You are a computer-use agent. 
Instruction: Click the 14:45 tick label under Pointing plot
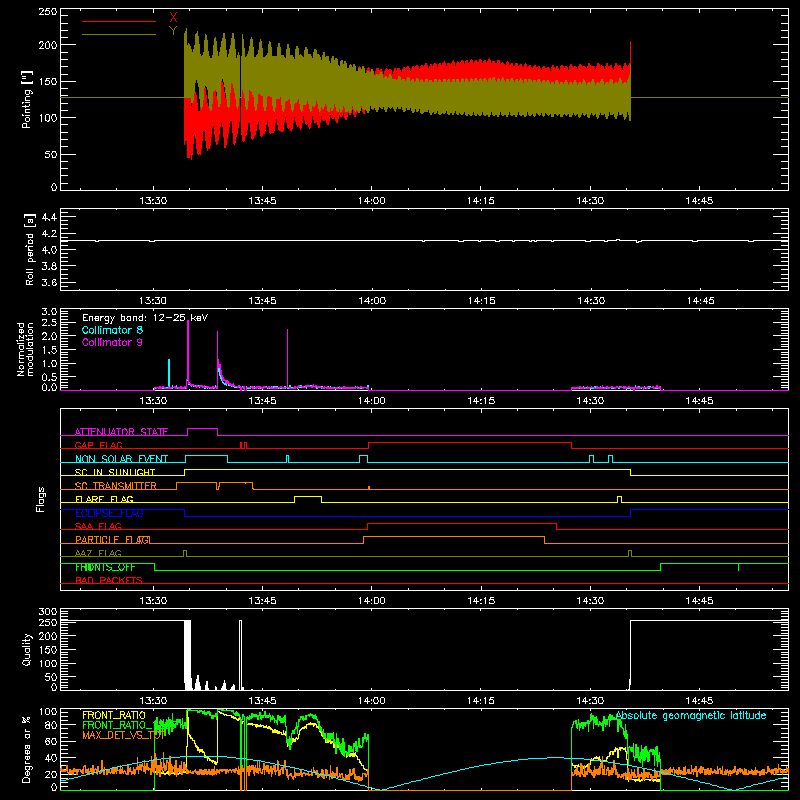[699, 201]
